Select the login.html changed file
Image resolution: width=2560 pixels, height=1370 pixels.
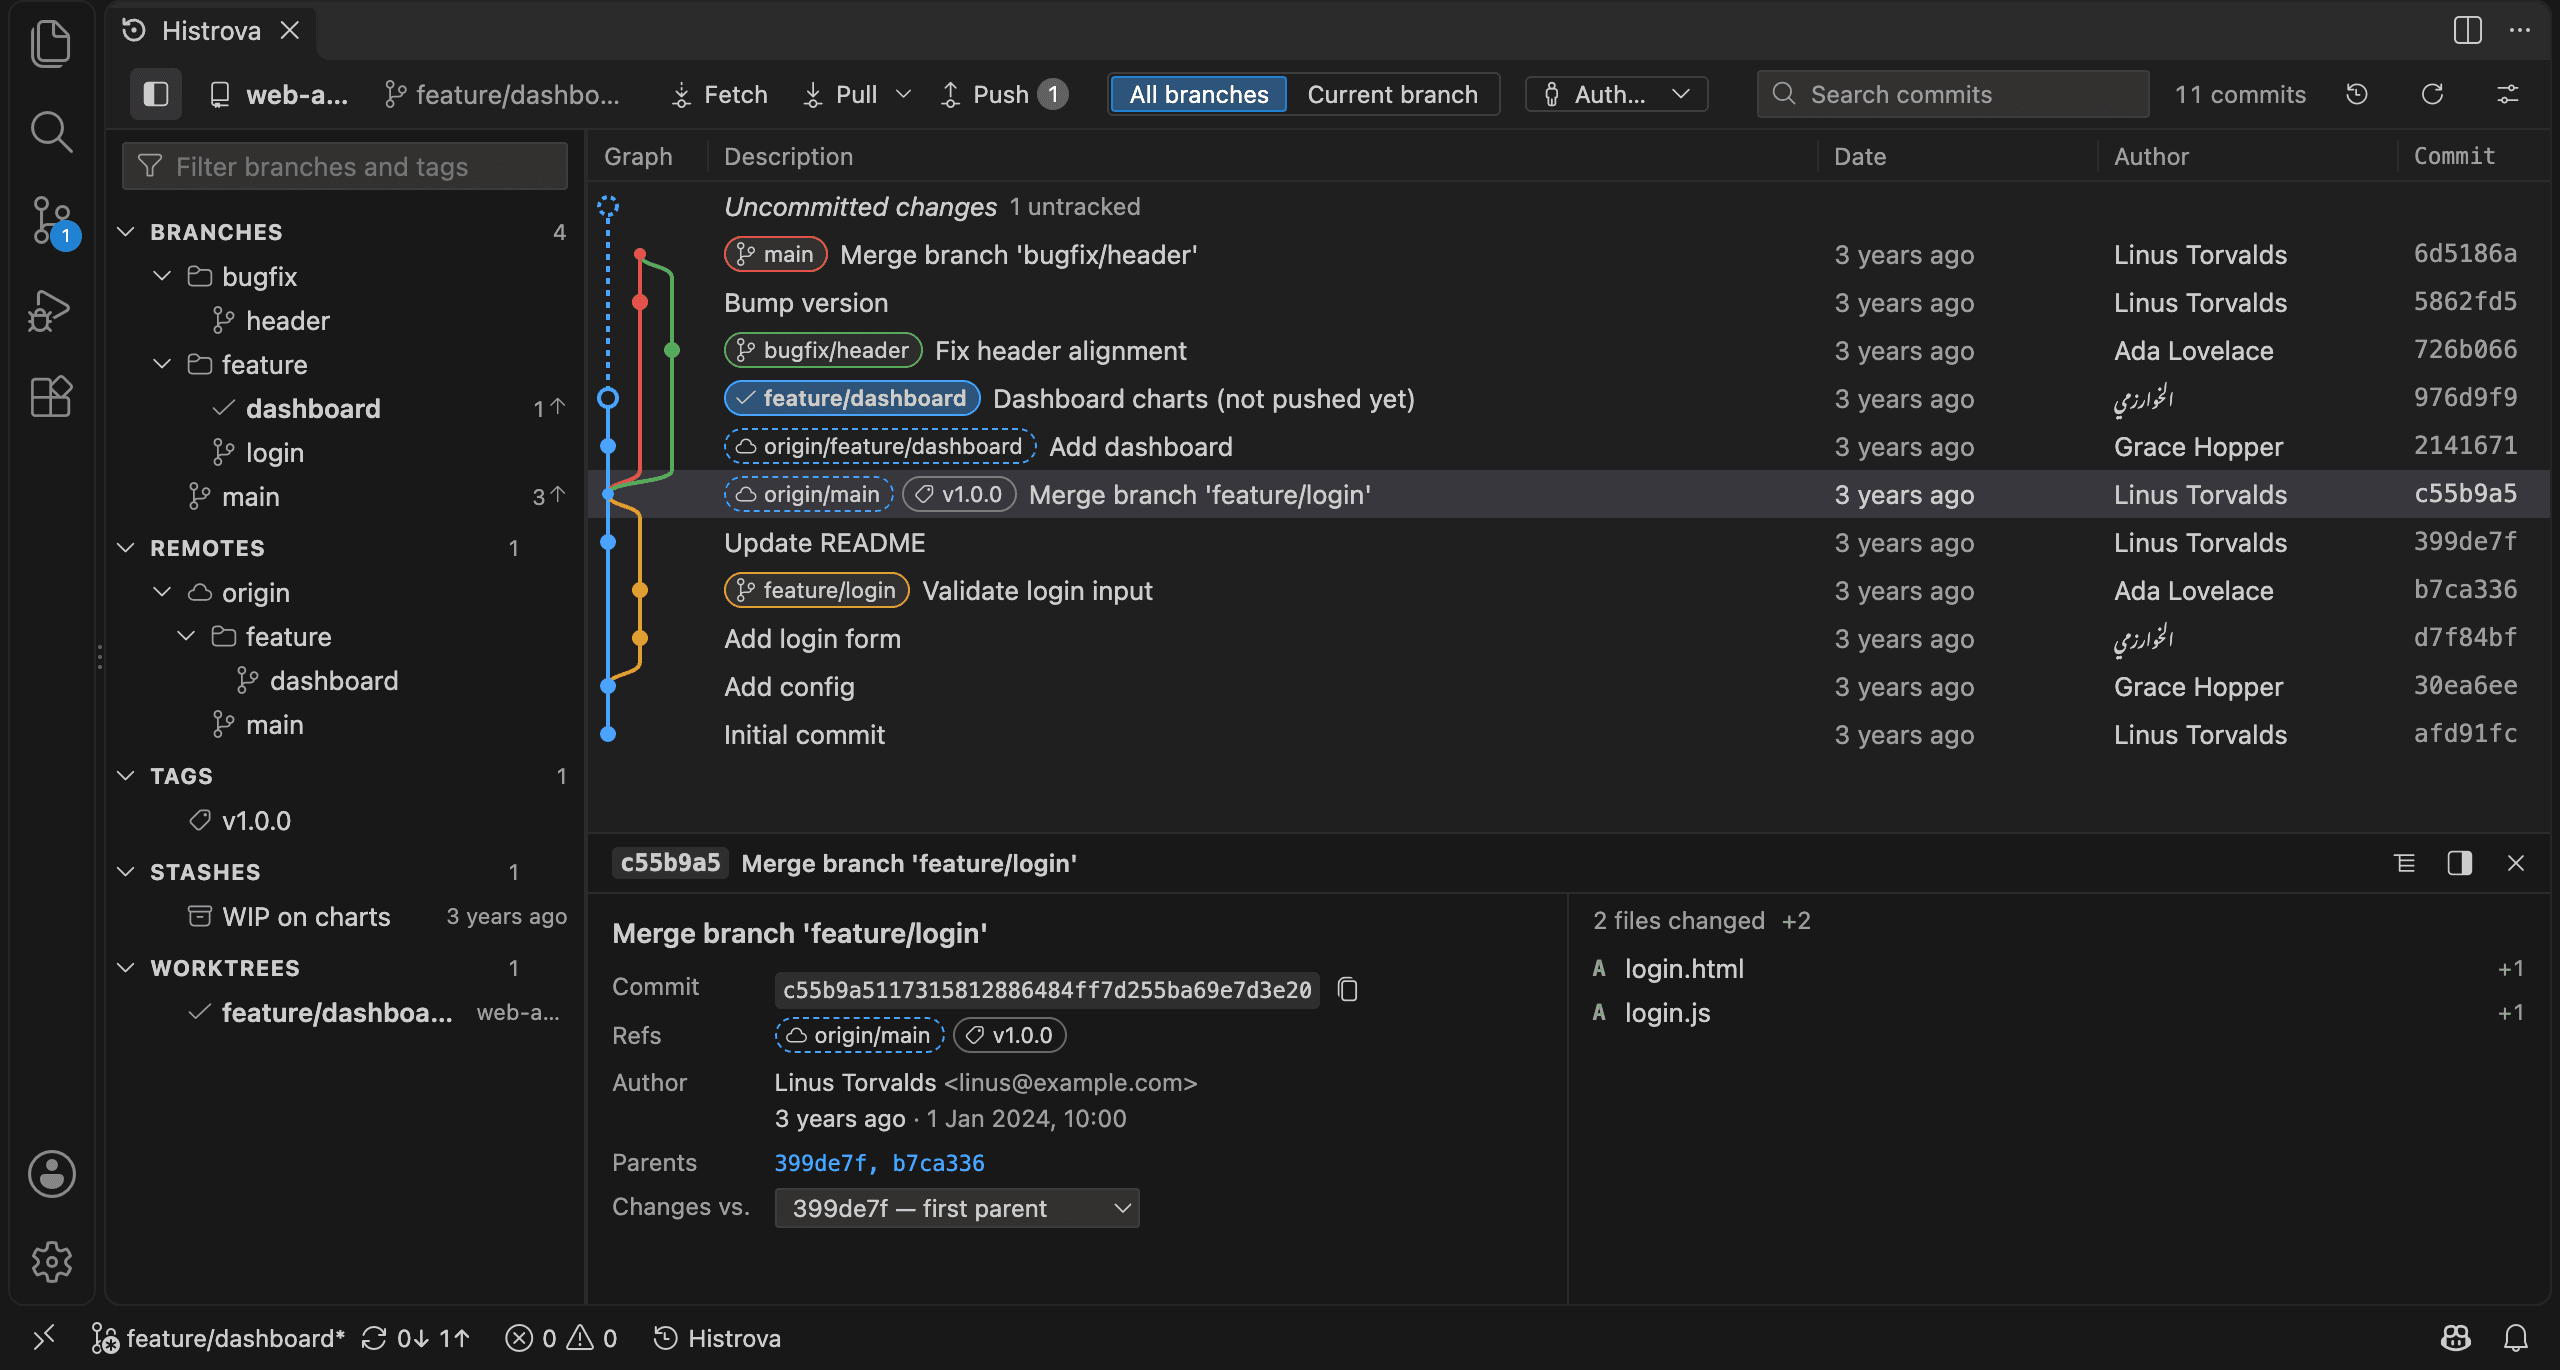(x=2058, y=968)
